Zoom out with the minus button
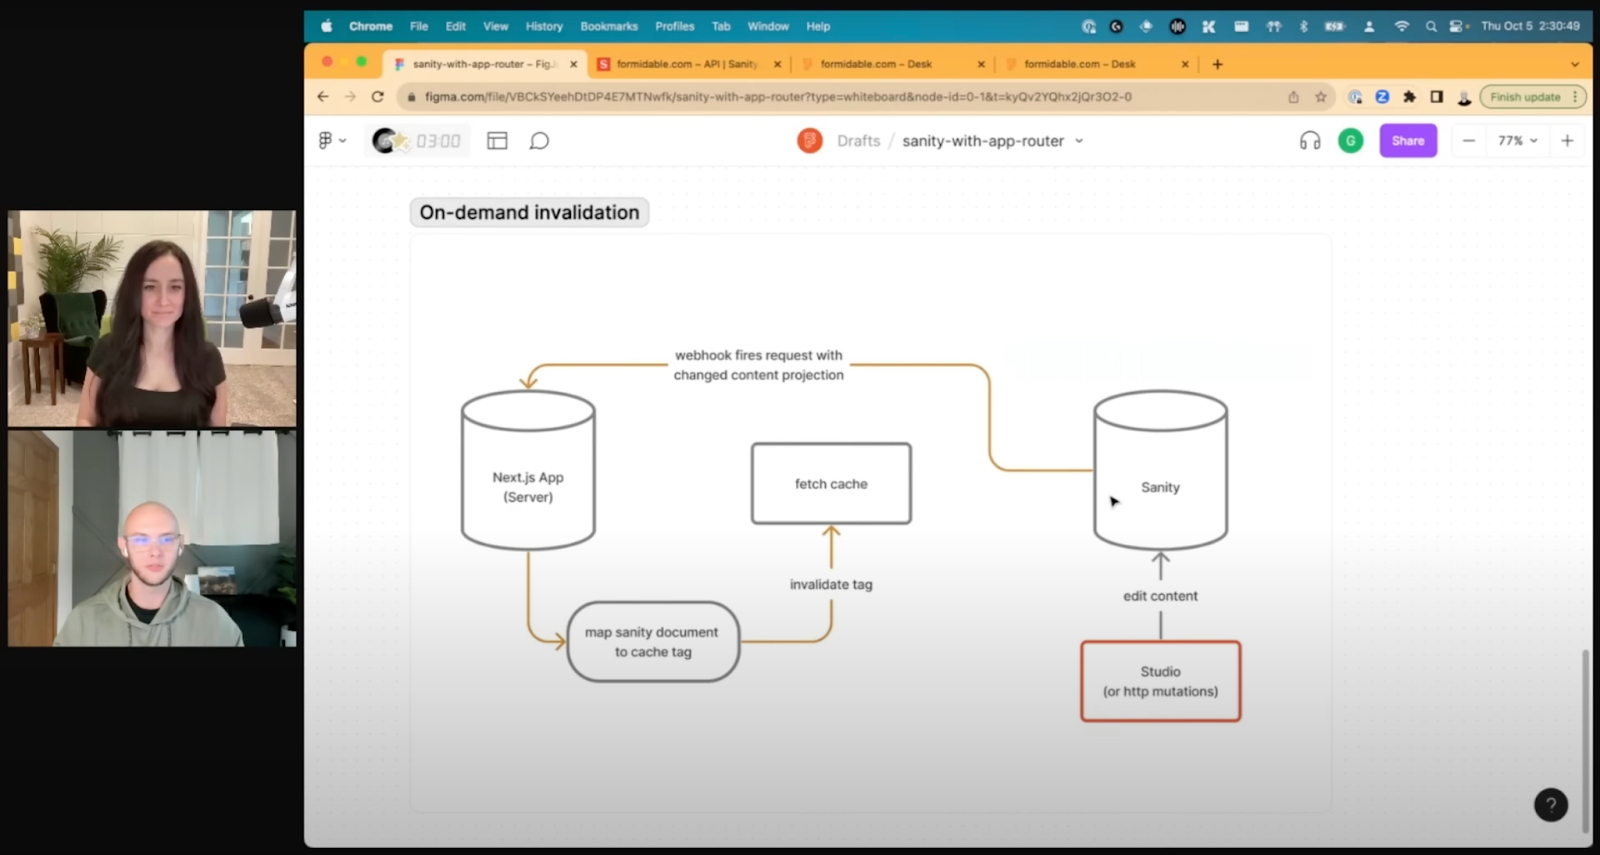Screen dimensions: 1600x855 (1468, 141)
